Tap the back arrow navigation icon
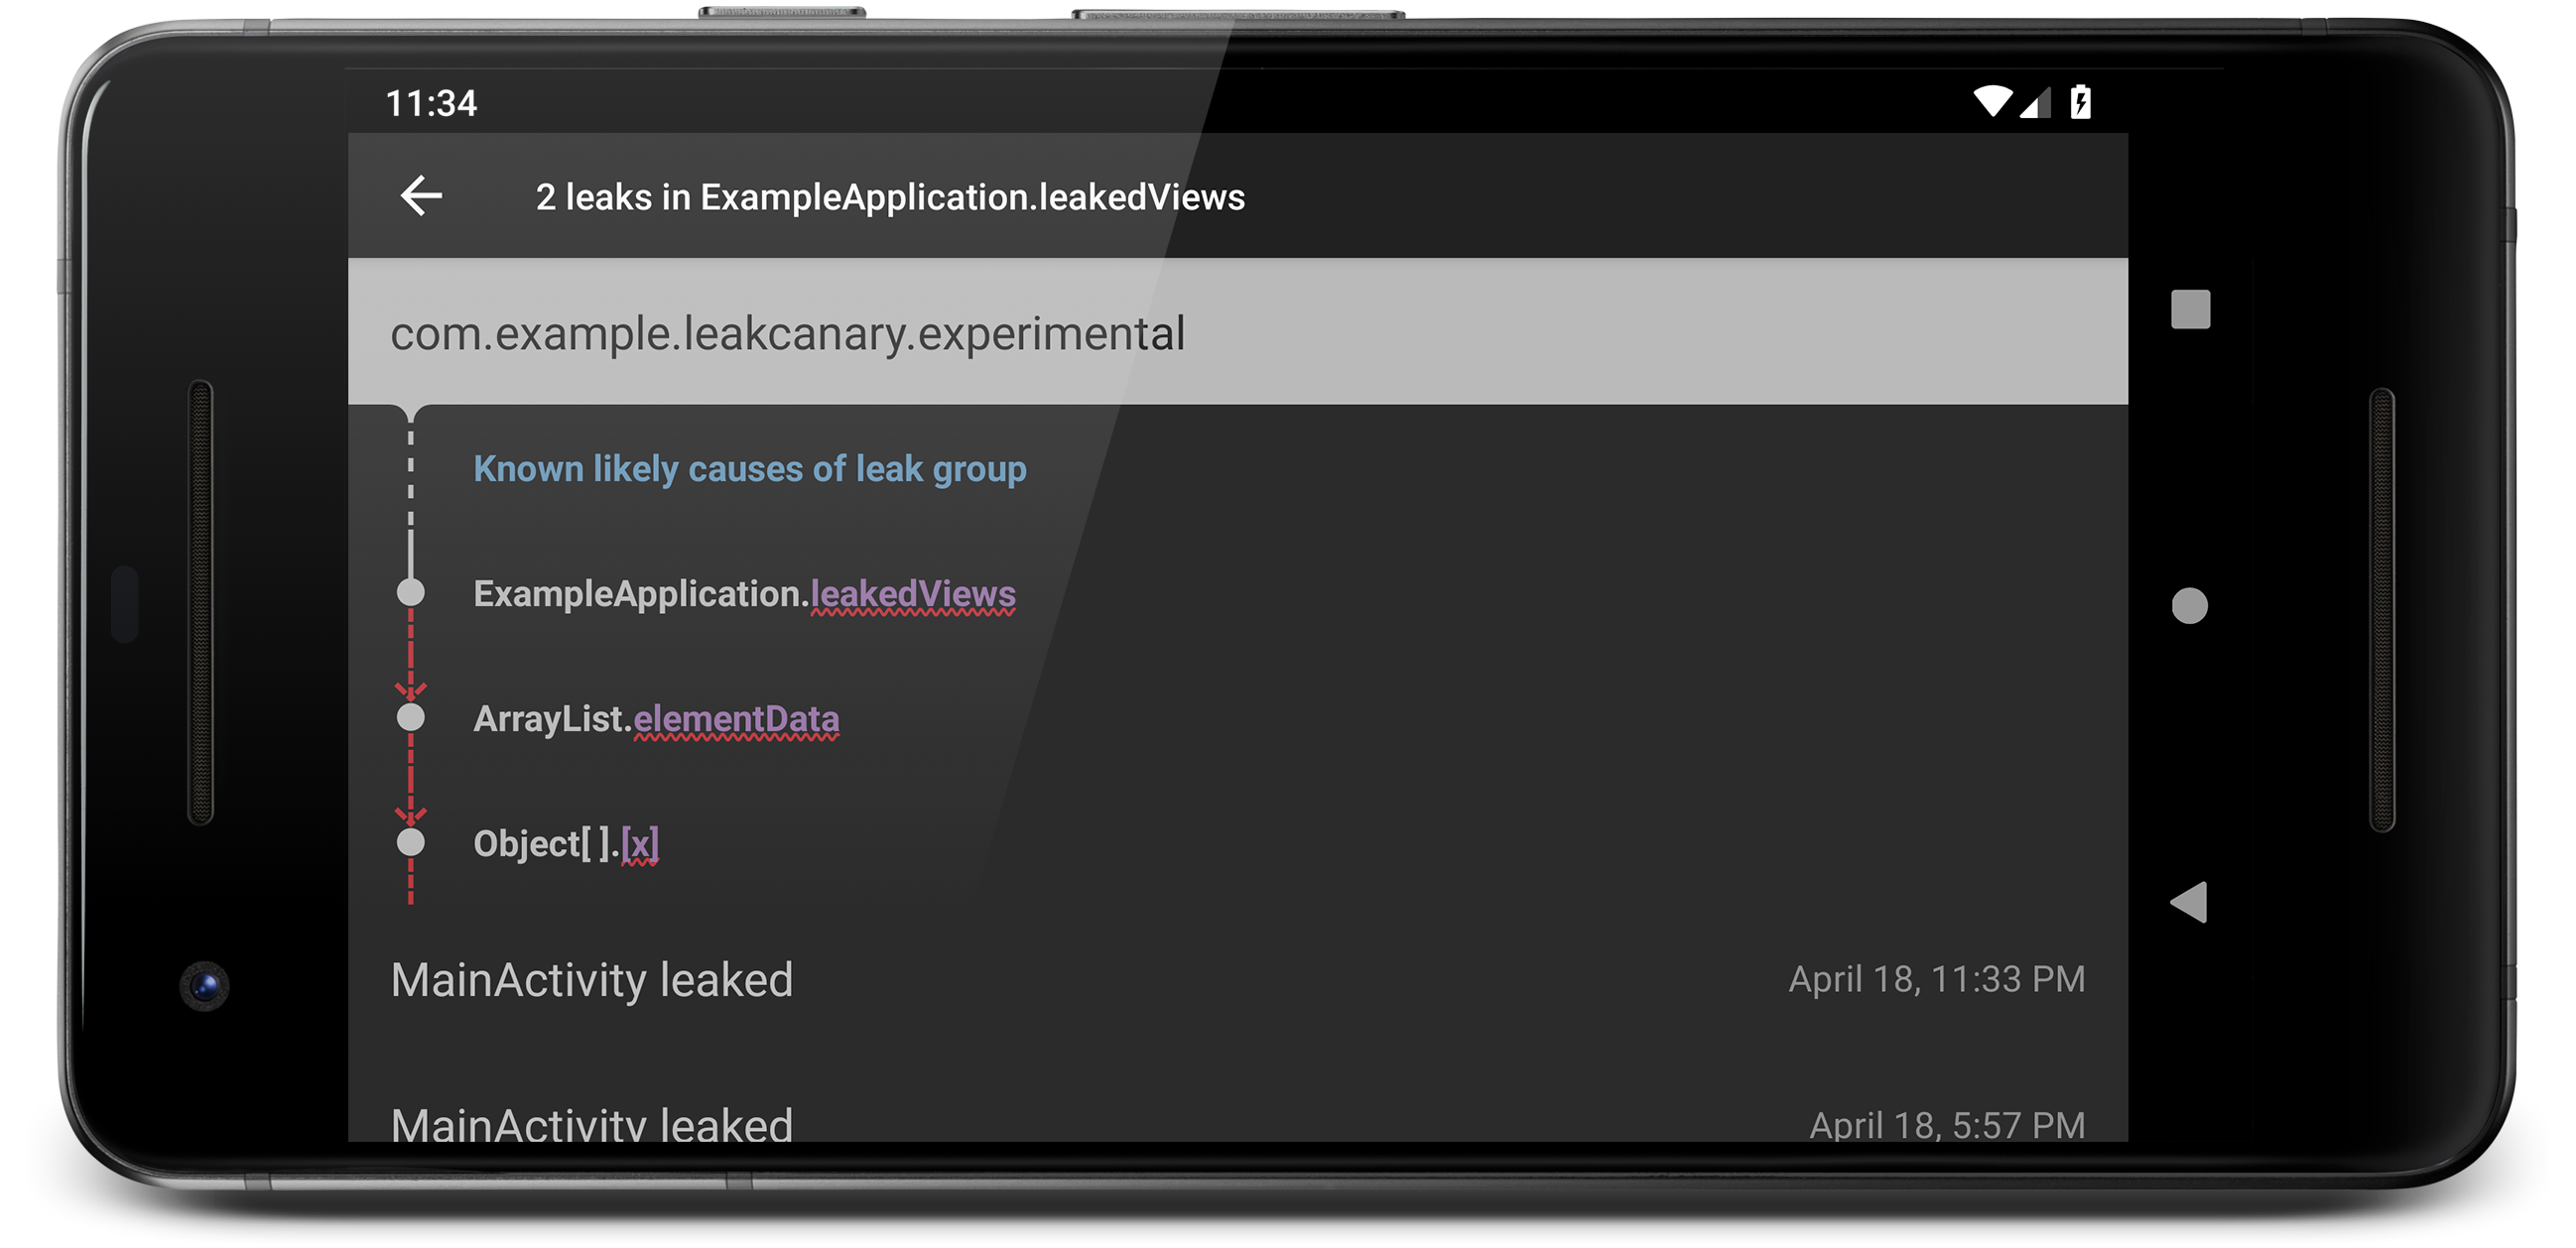2576x1248 pixels. (422, 198)
